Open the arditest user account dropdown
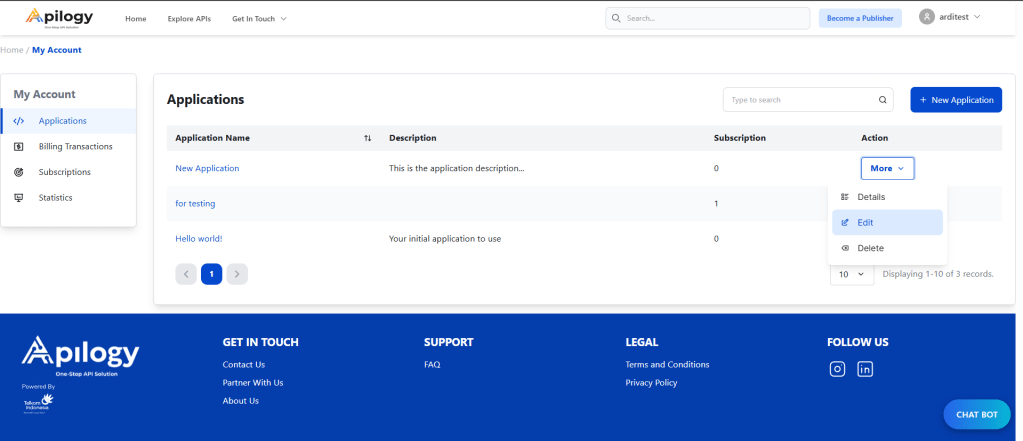 pos(950,17)
